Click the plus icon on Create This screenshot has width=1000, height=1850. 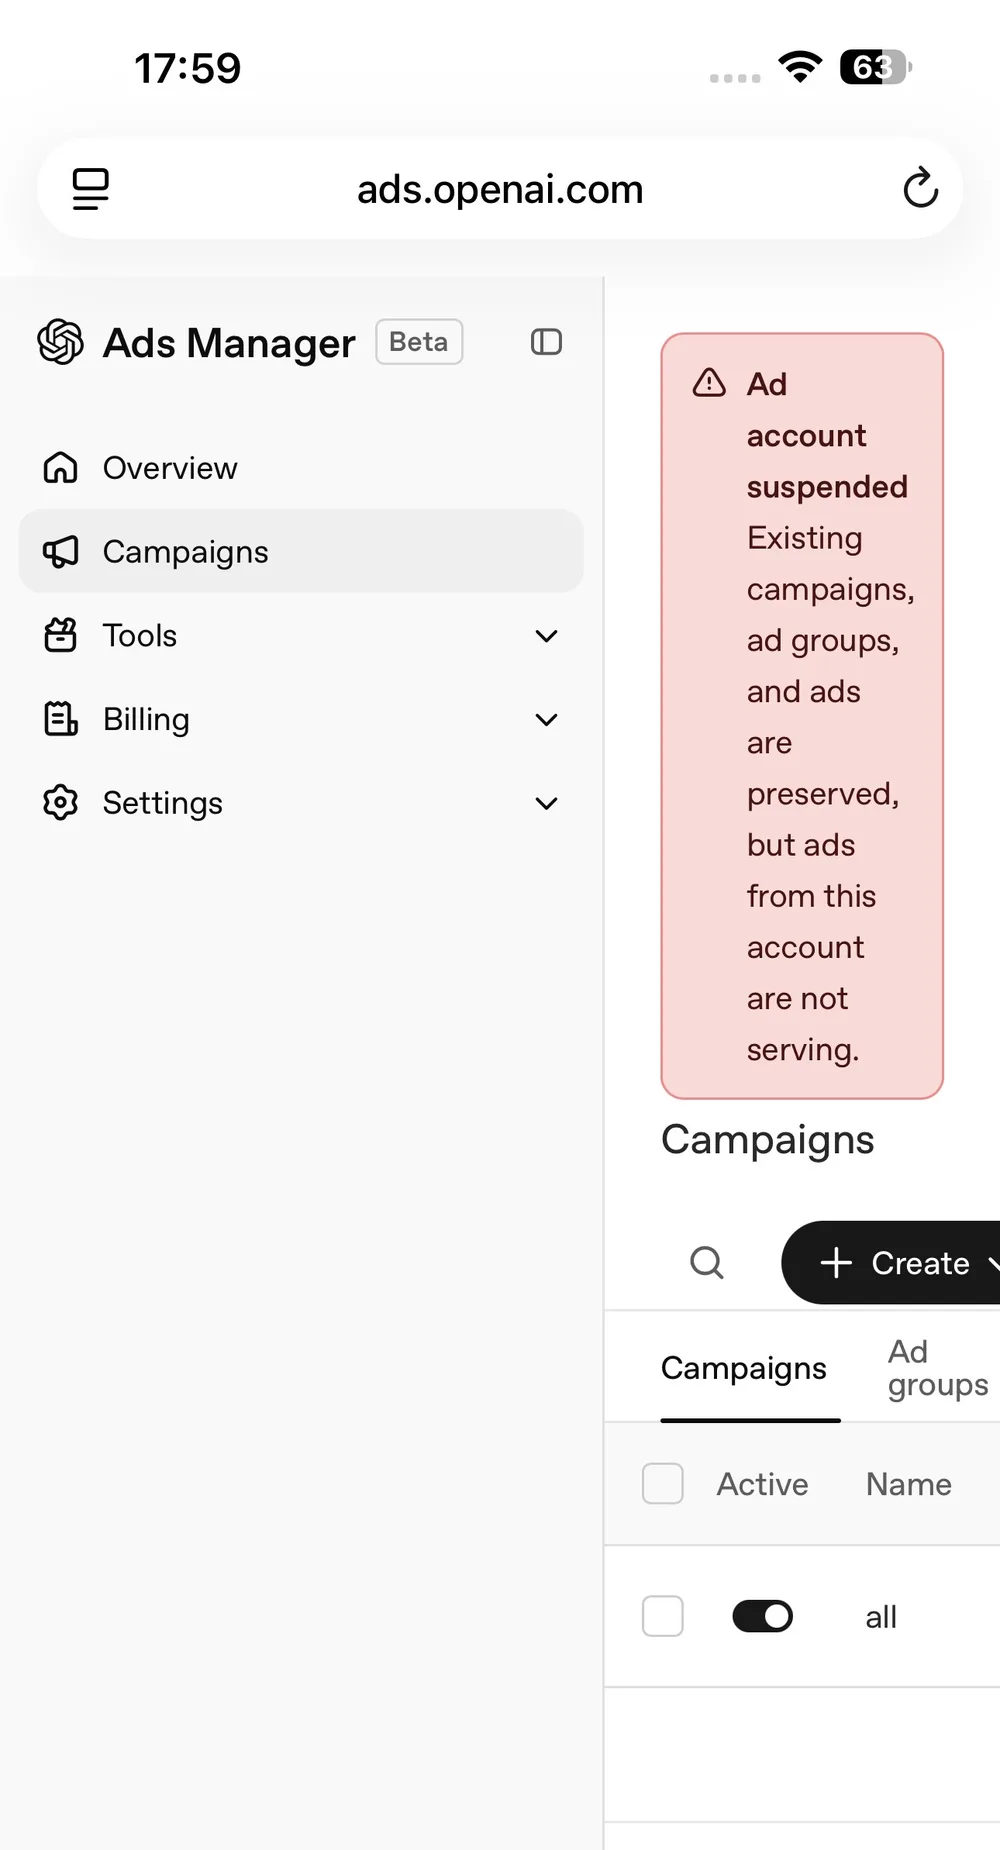coord(836,1262)
